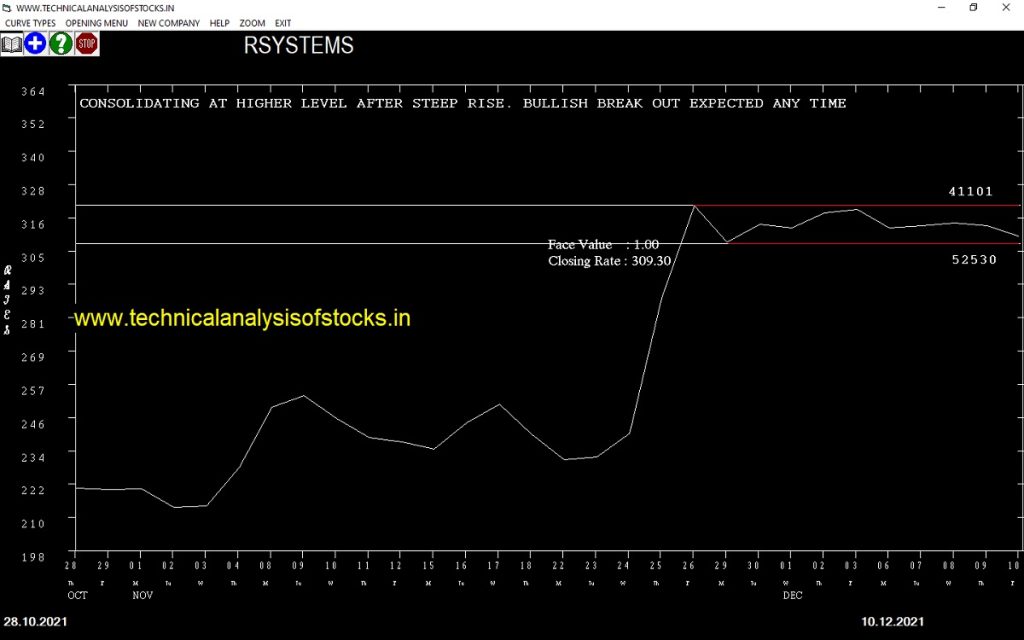The height and width of the screenshot is (640, 1024).
Task: Select the NEW COMPANY menu
Action: tap(168, 23)
